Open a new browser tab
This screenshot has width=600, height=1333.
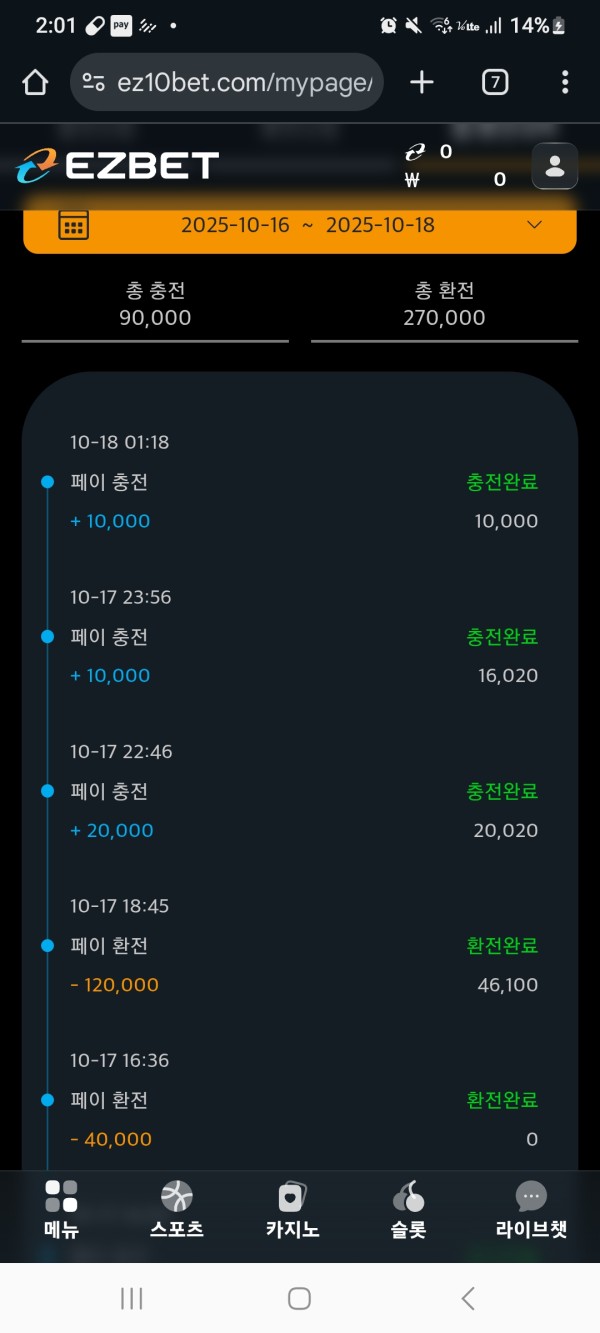(422, 82)
